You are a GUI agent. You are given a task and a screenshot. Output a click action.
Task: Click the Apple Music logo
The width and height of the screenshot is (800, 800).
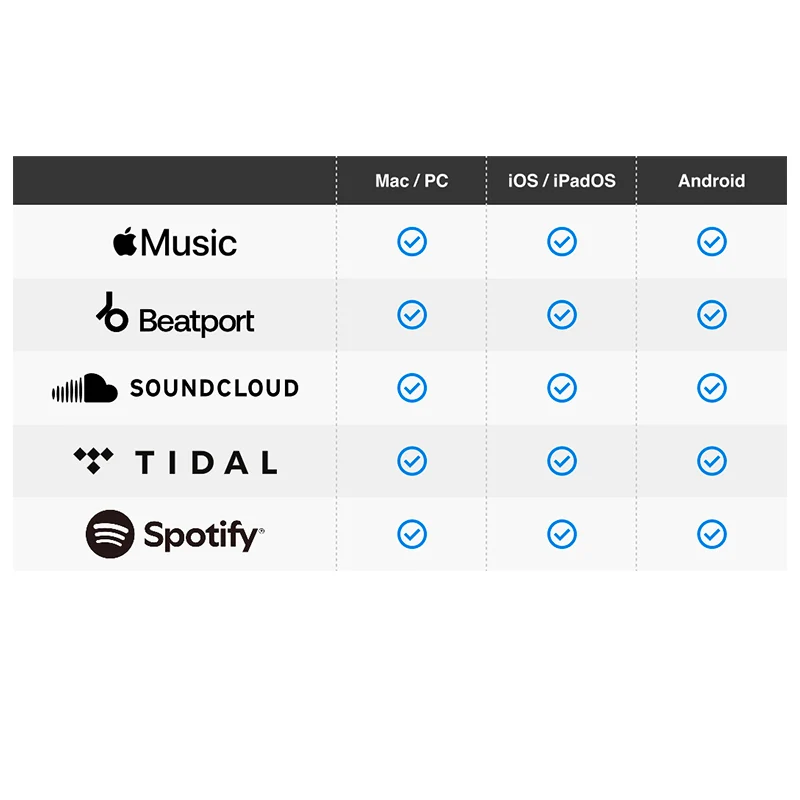[174, 242]
